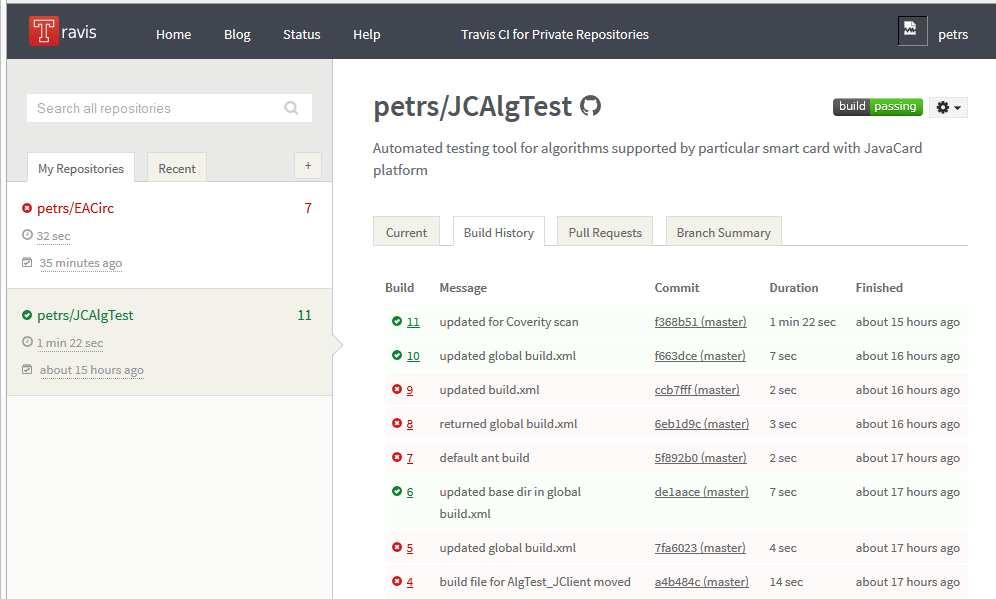Open the Blog menu item

(x=237, y=34)
